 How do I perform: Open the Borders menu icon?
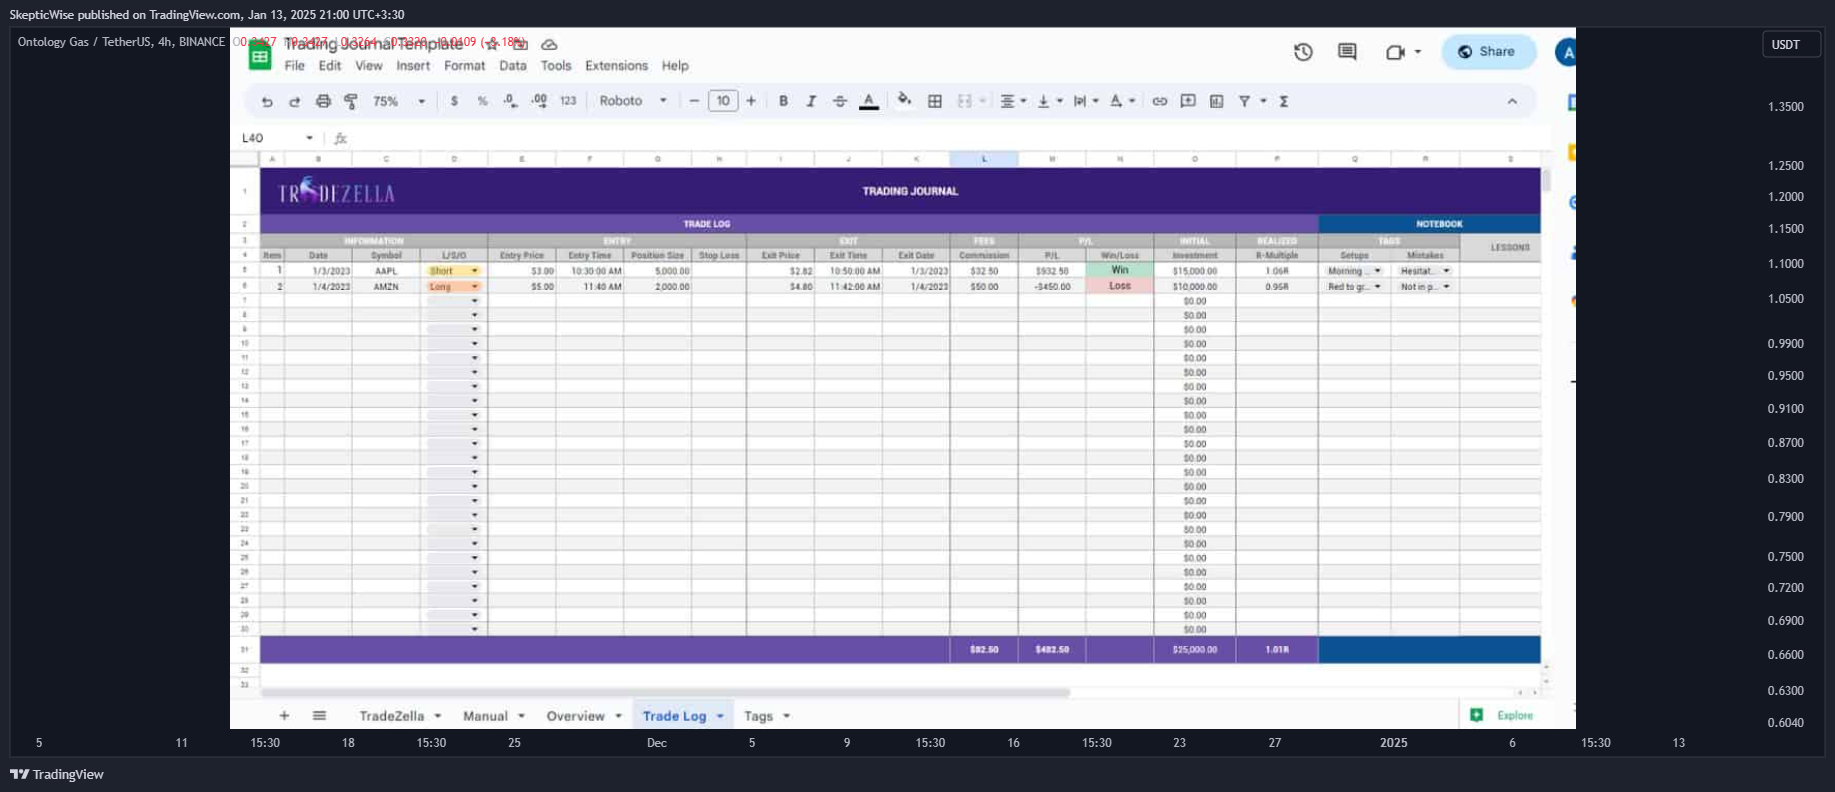pyautogui.click(x=935, y=101)
